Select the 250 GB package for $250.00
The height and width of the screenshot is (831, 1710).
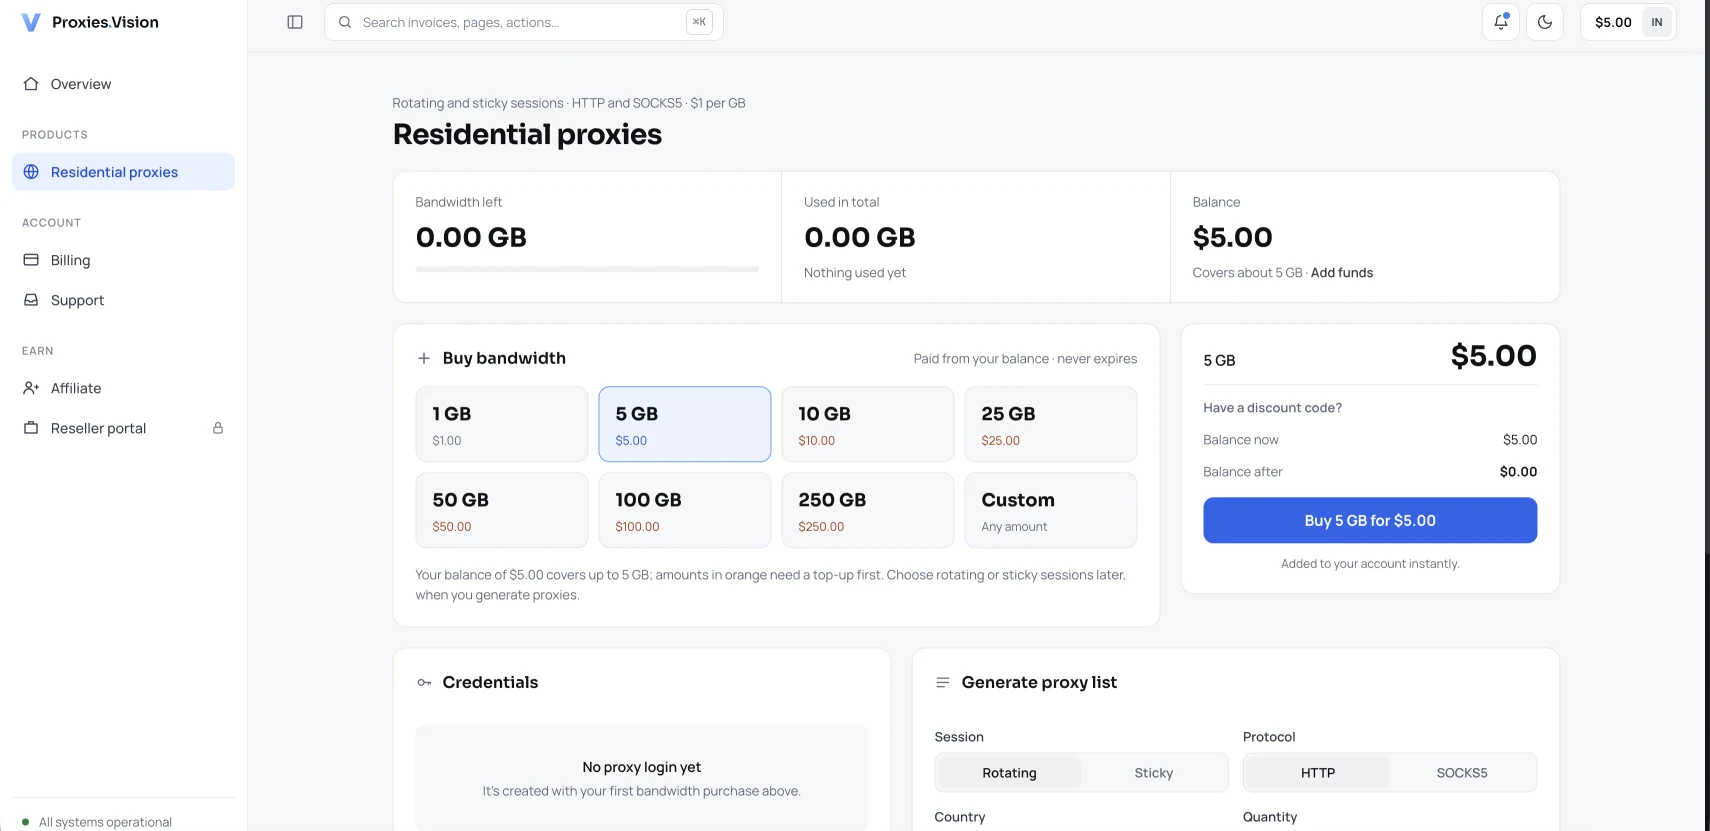pos(868,510)
